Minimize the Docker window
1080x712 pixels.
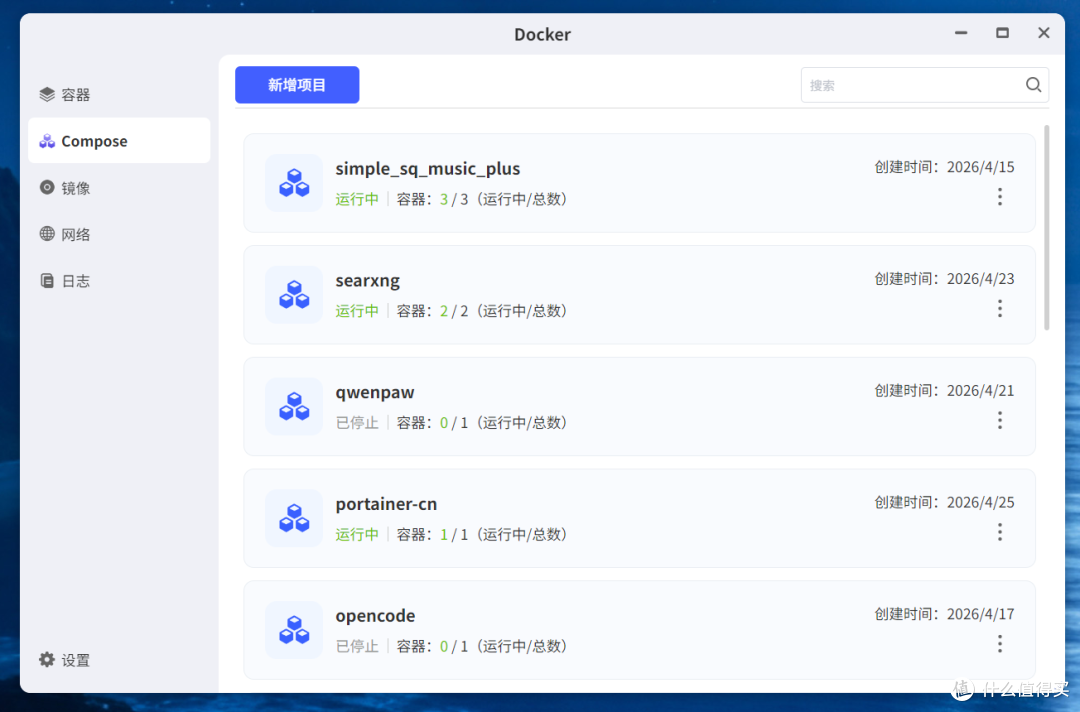click(961, 33)
